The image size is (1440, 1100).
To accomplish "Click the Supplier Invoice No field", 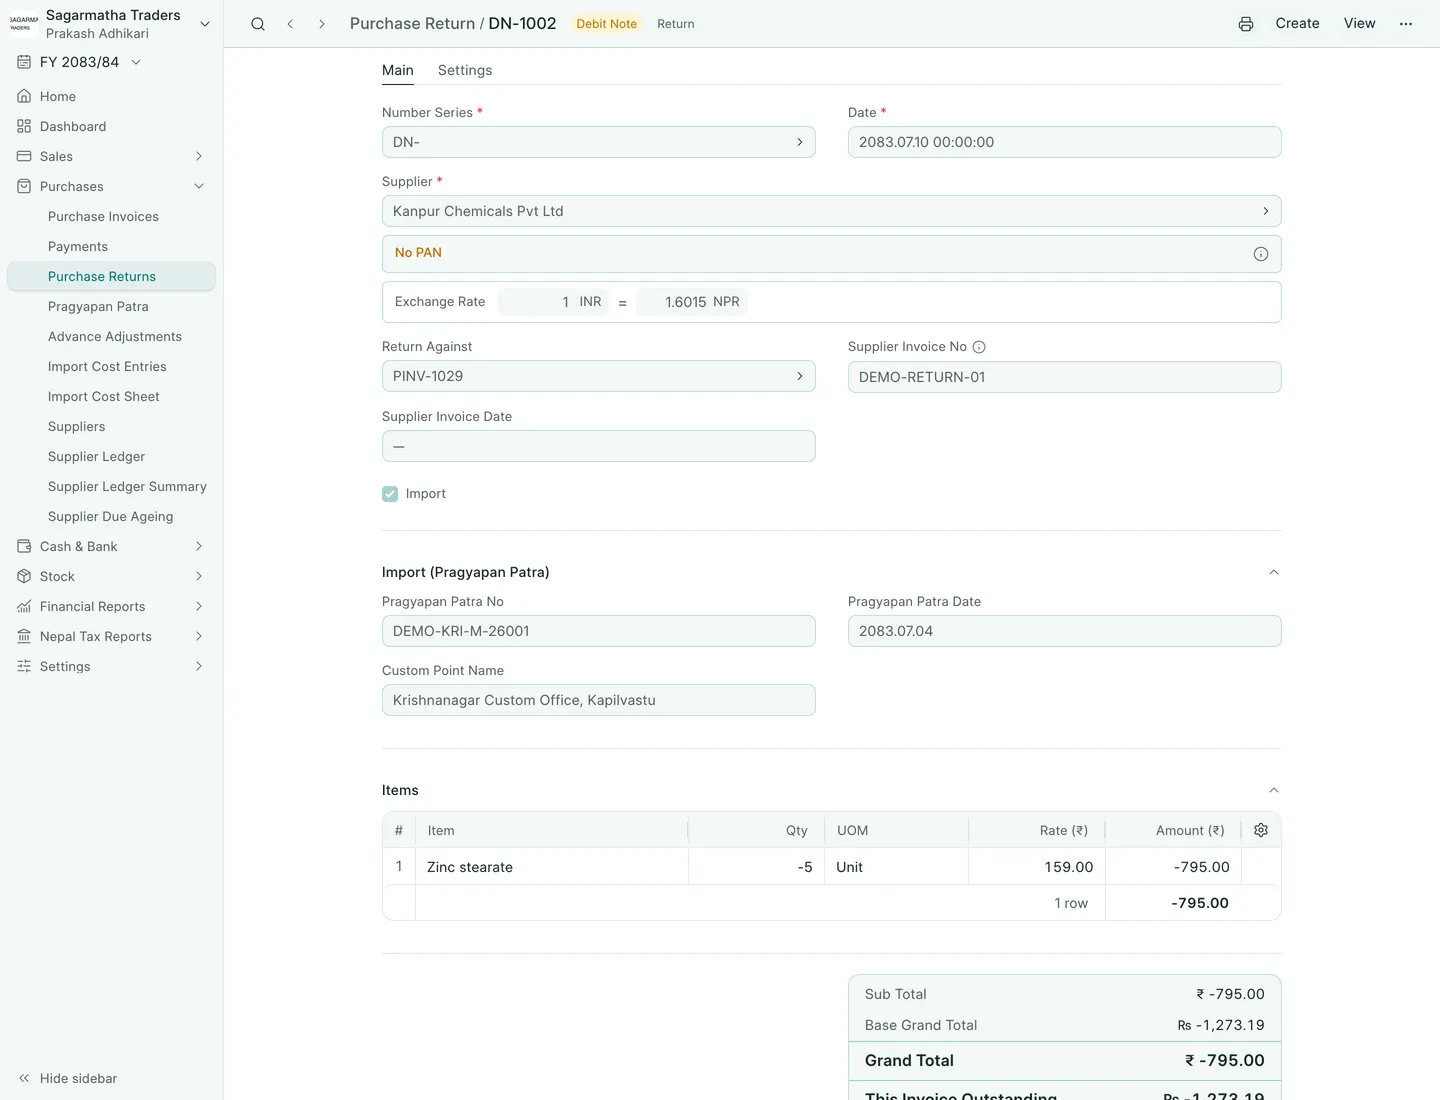I will [1064, 377].
